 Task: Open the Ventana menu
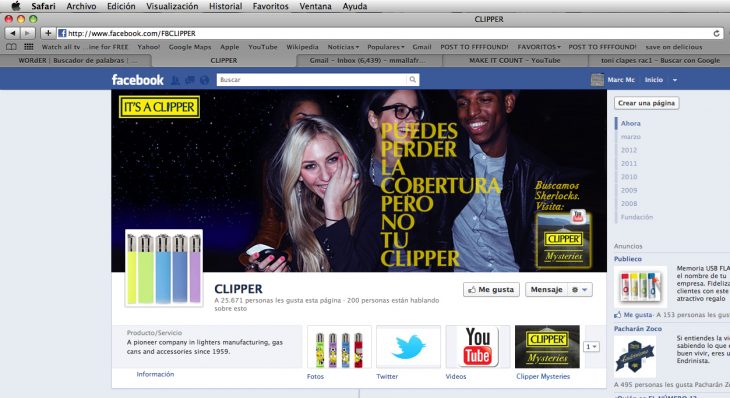[315, 6]
